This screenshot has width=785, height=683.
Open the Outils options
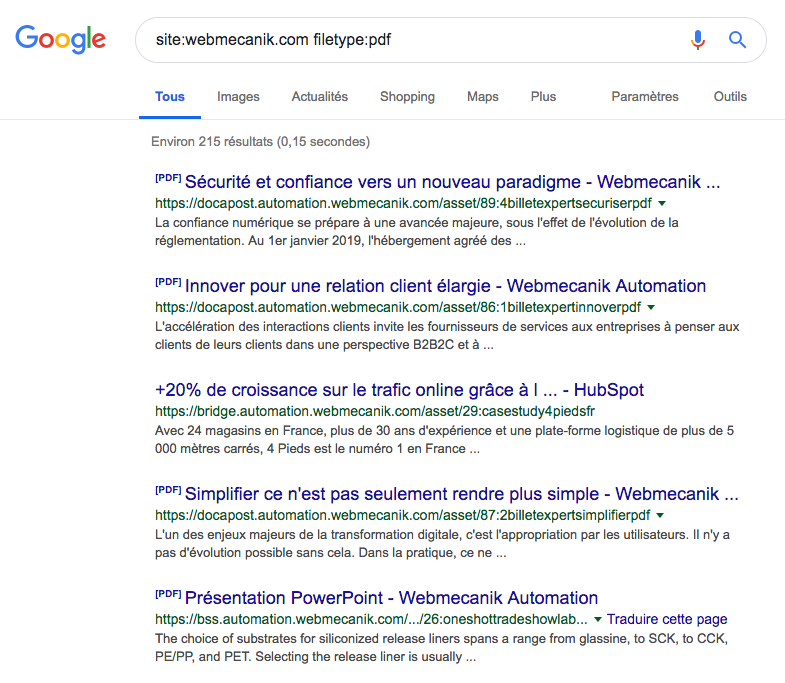[x=730, y=97]
